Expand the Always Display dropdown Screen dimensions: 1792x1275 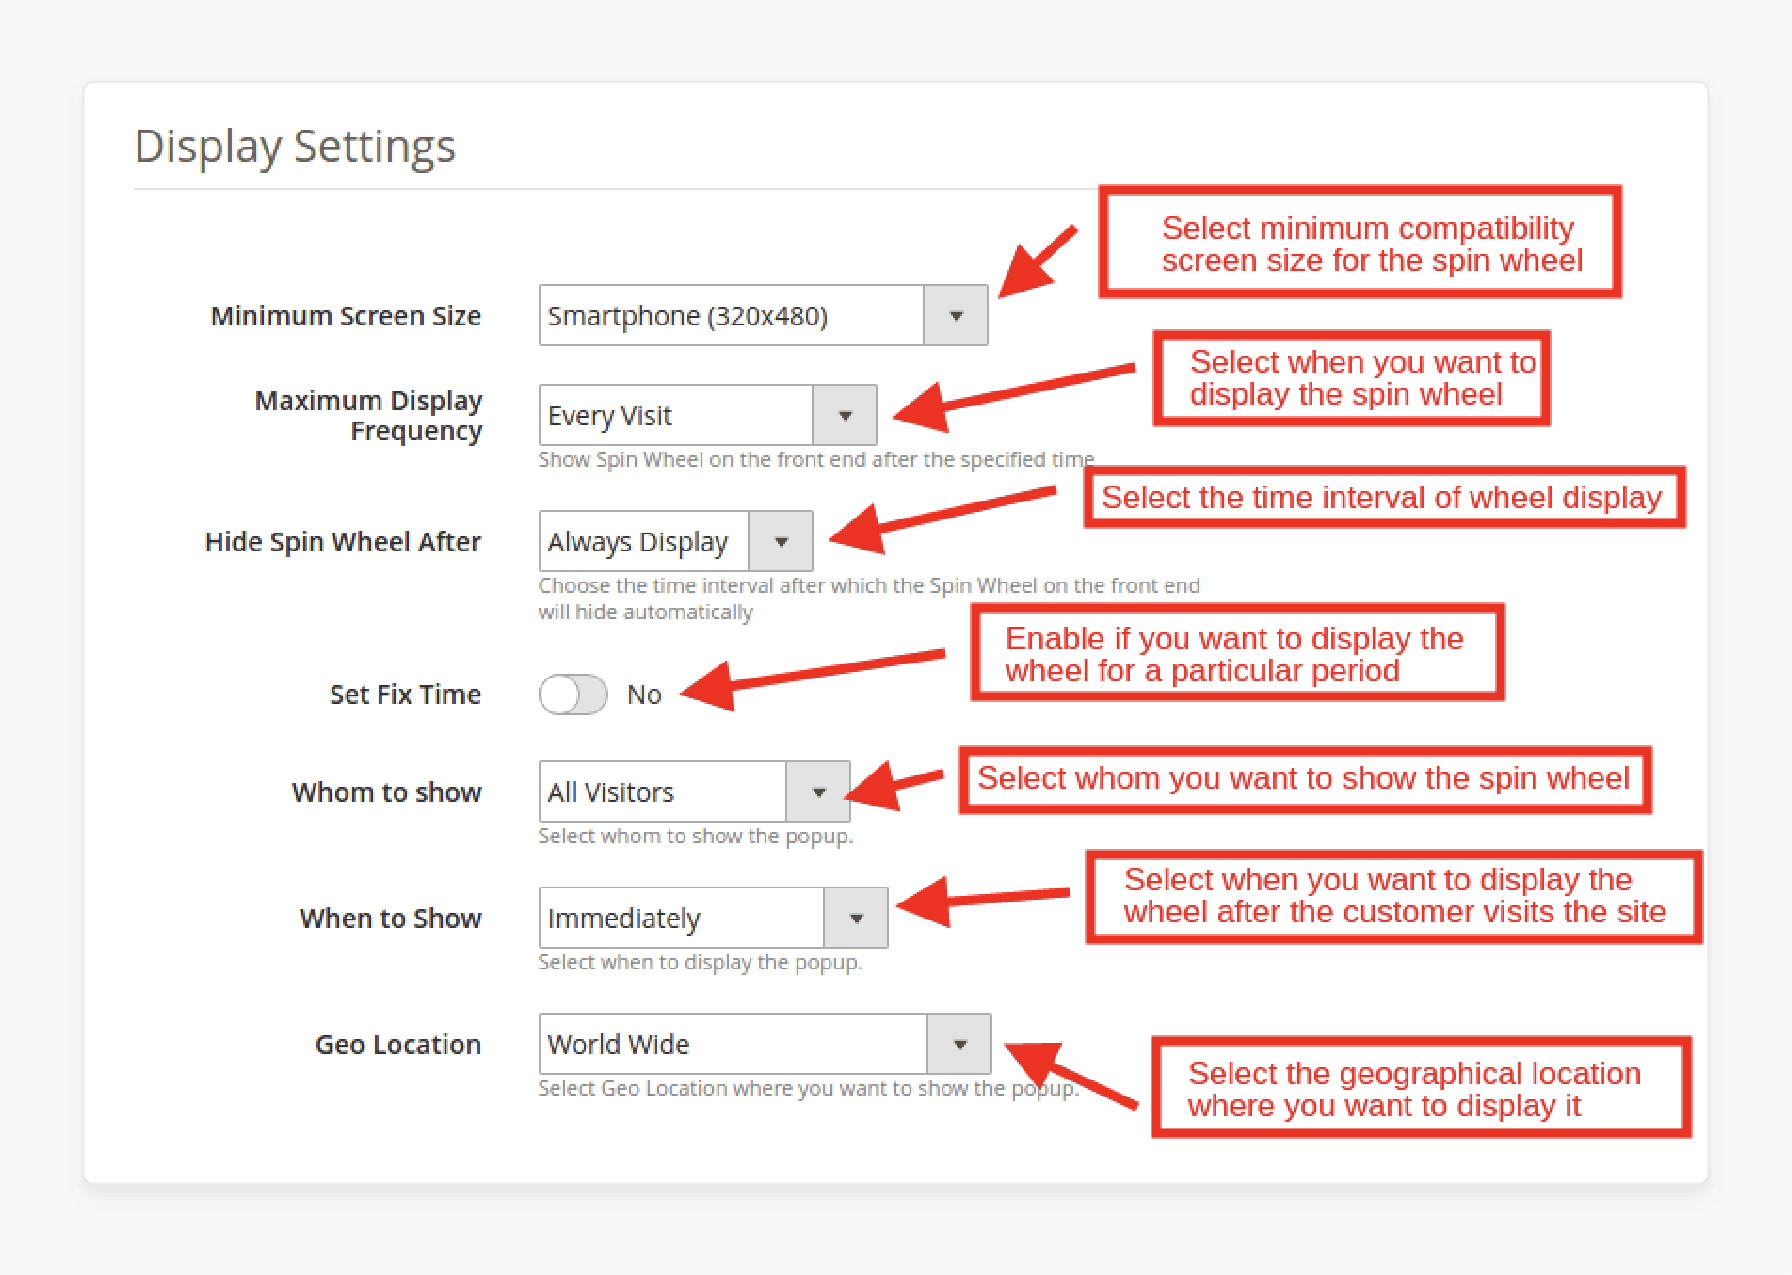(676, 541)
